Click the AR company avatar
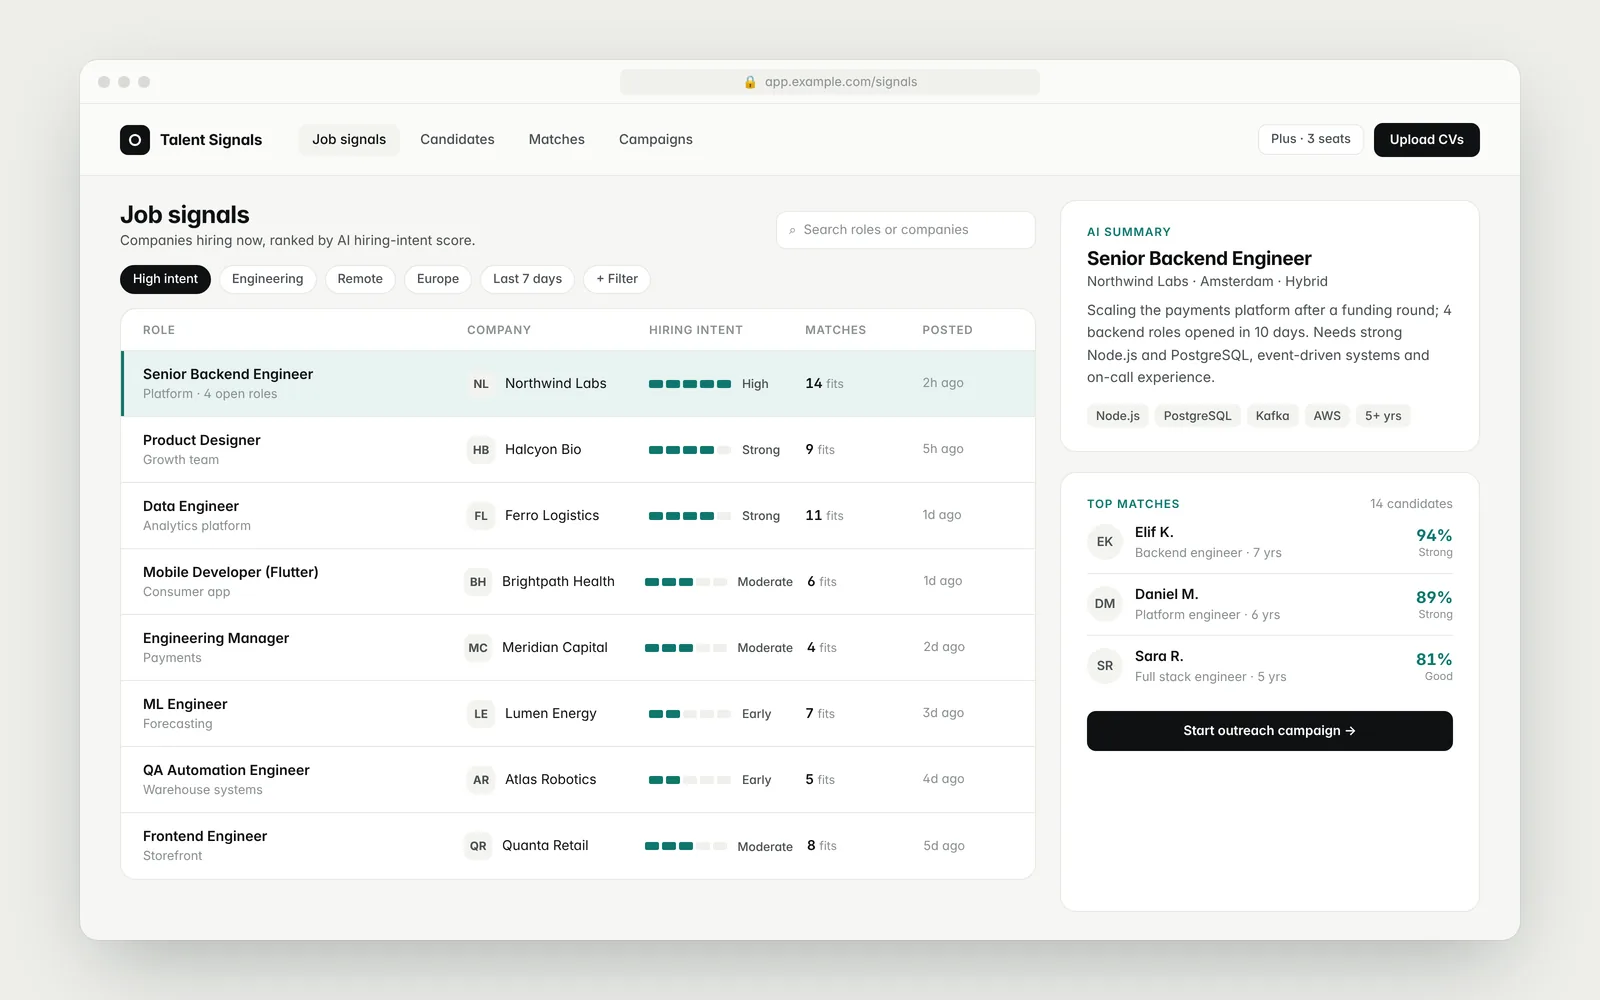This screenshot has height=1000, width=1600. click(481, 780)
